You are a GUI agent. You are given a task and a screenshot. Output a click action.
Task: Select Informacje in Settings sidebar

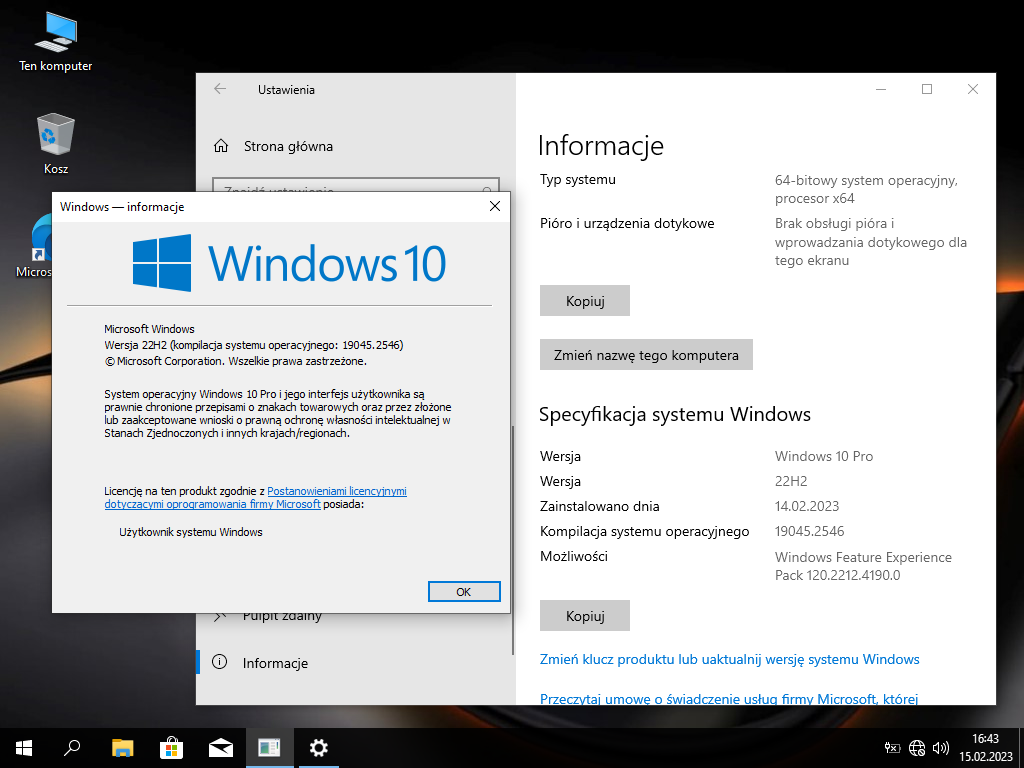point(275,663)
